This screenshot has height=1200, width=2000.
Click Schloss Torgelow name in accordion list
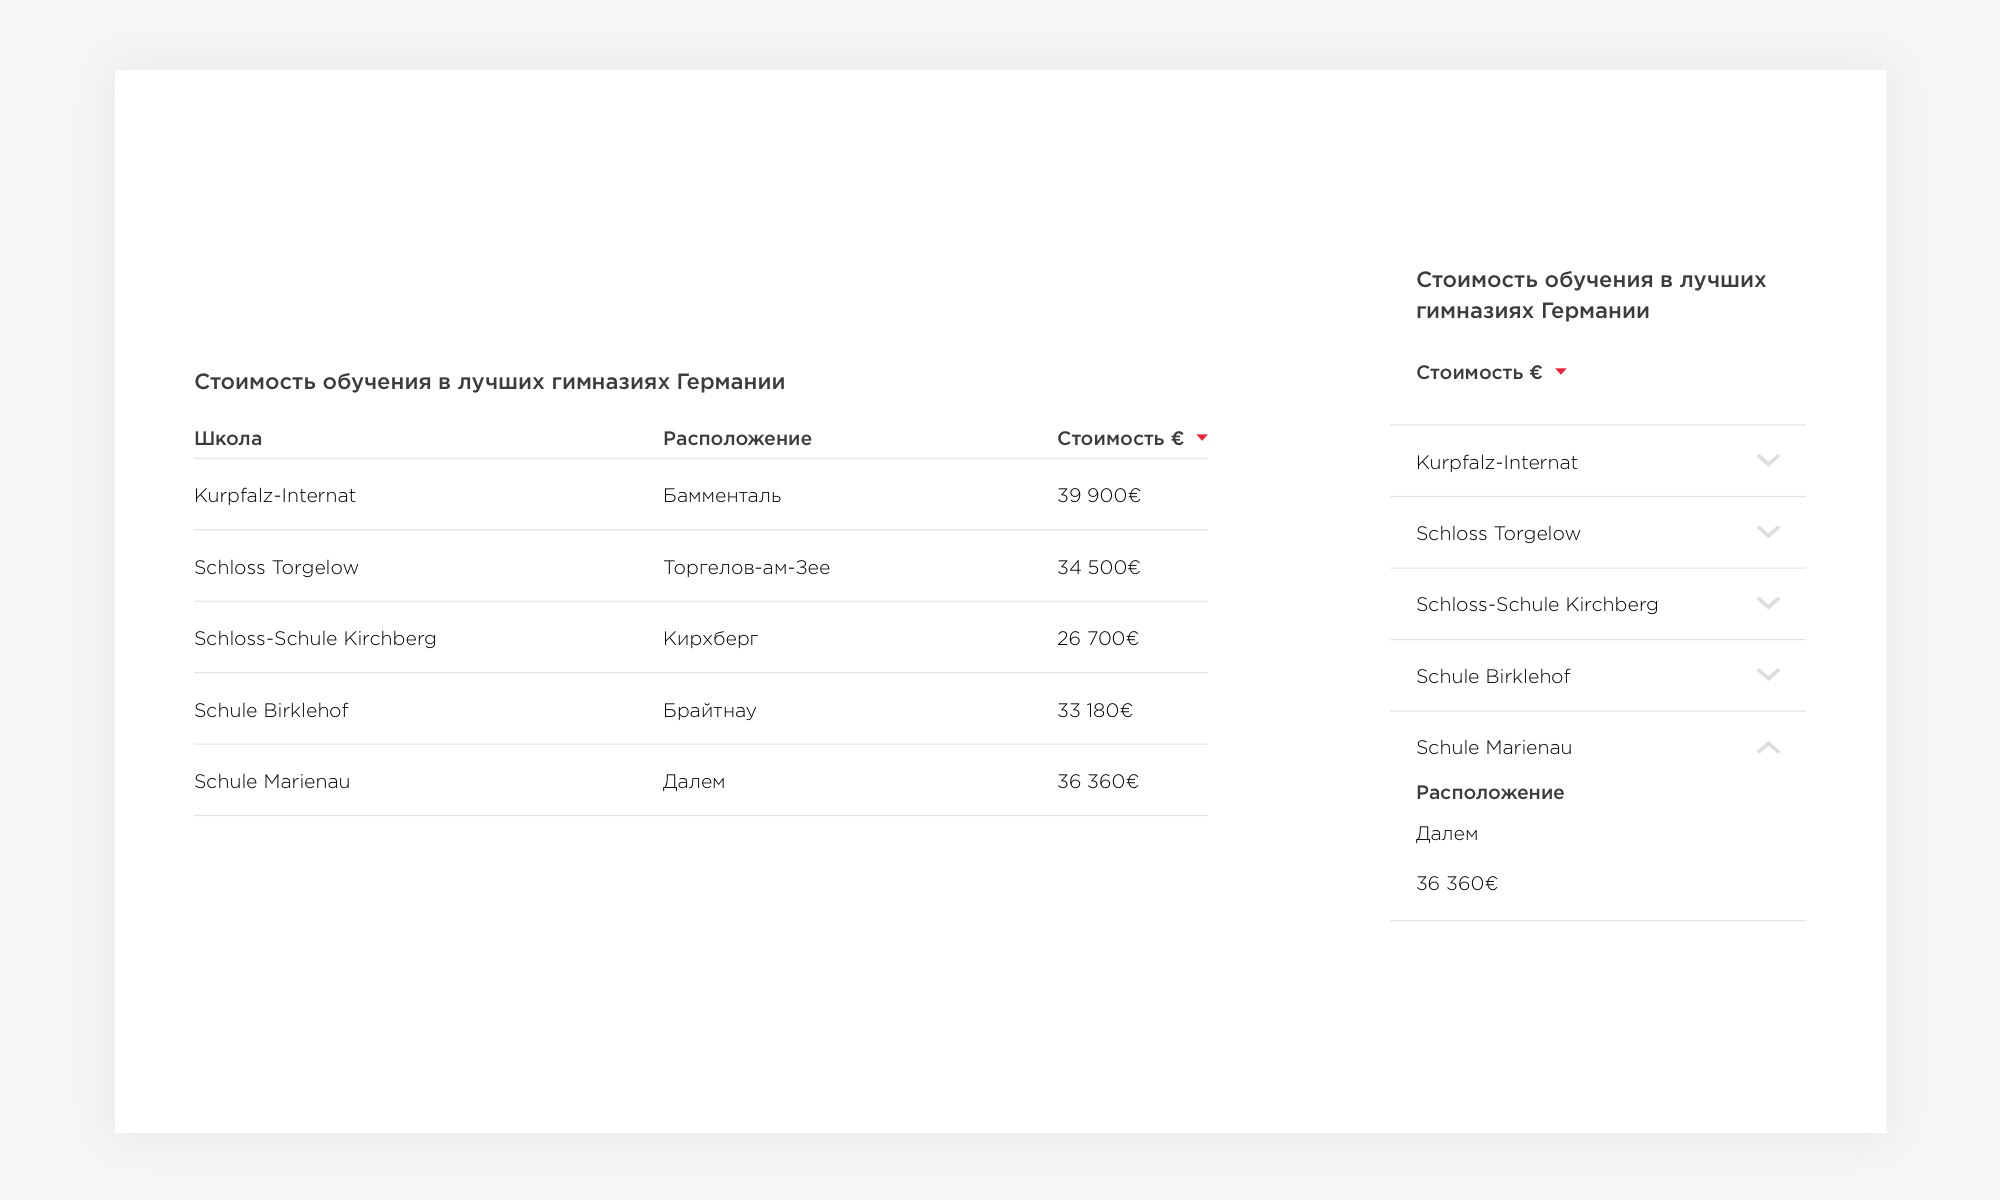point(1498,533)
